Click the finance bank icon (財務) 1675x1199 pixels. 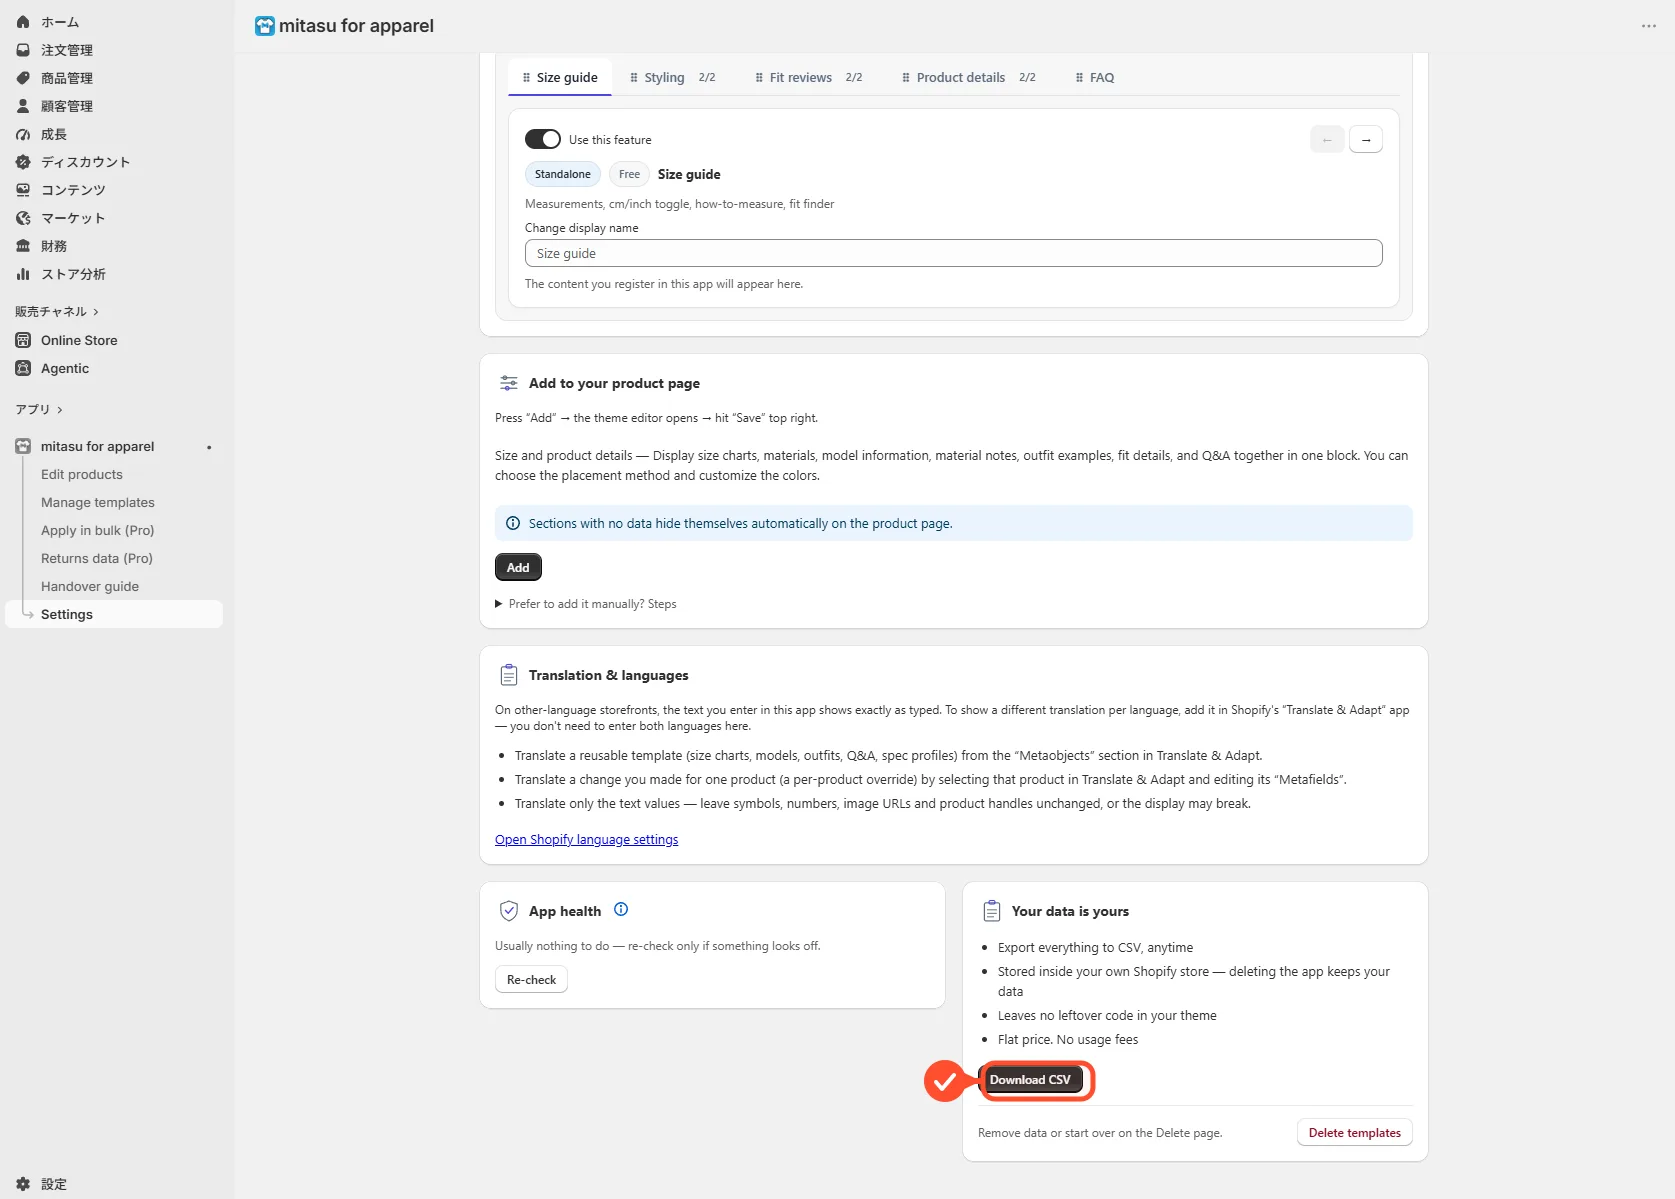coord(23,246)
